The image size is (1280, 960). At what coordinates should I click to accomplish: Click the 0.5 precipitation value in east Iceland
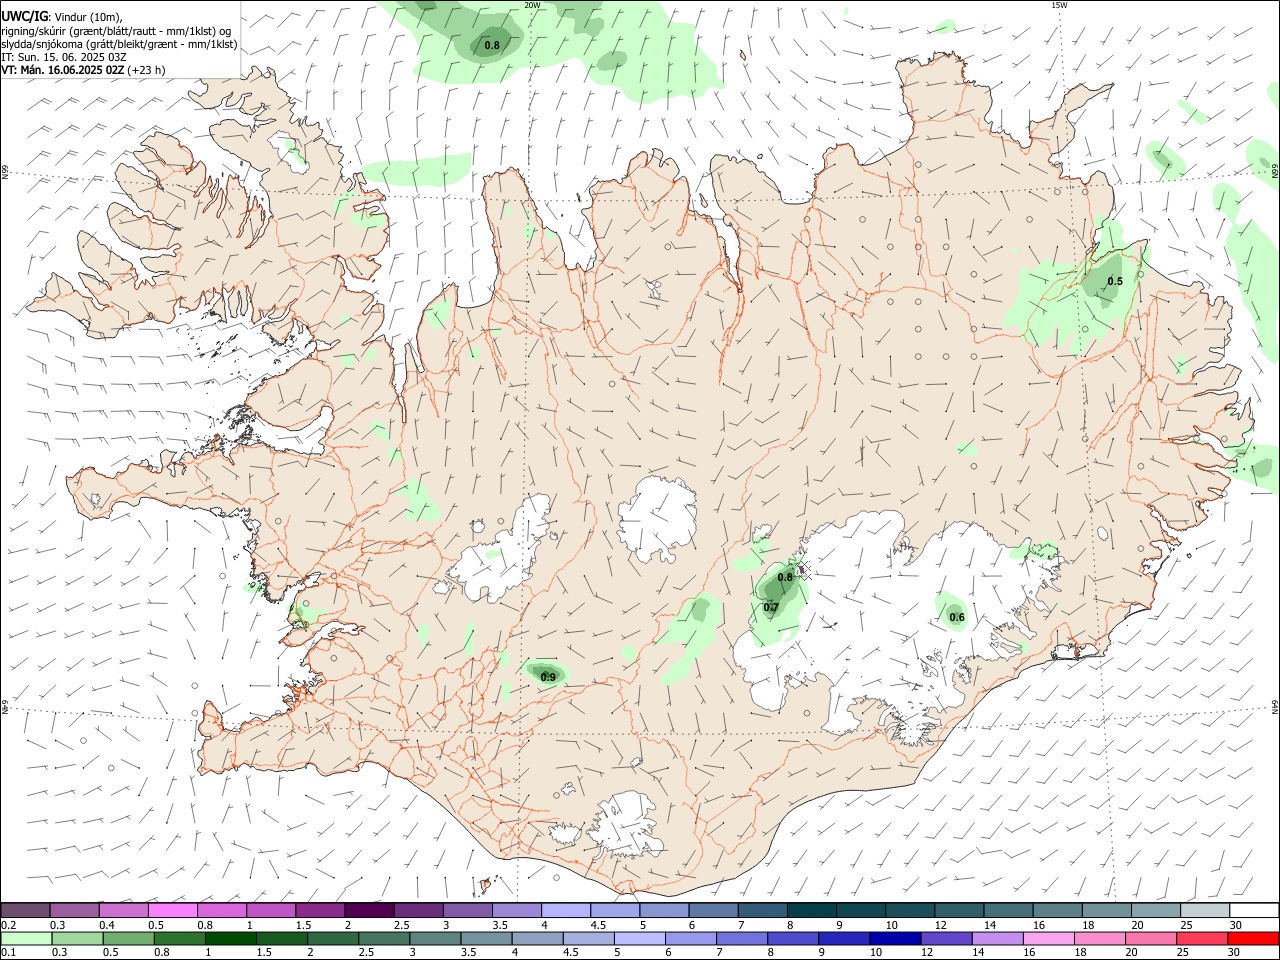pos(1115,281)
